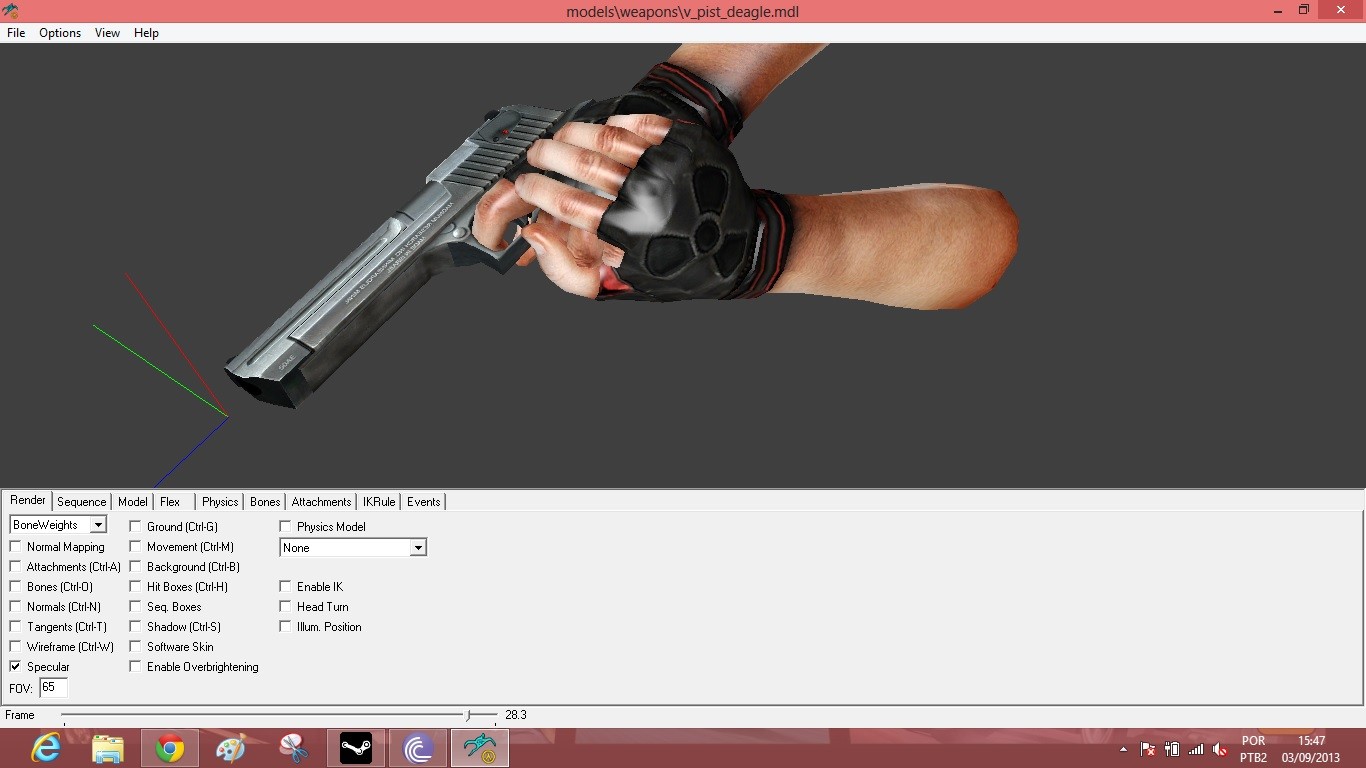This screenshot has height=768, width=1366.
Task: Open Paint from the taskbar
Action: 232,747
